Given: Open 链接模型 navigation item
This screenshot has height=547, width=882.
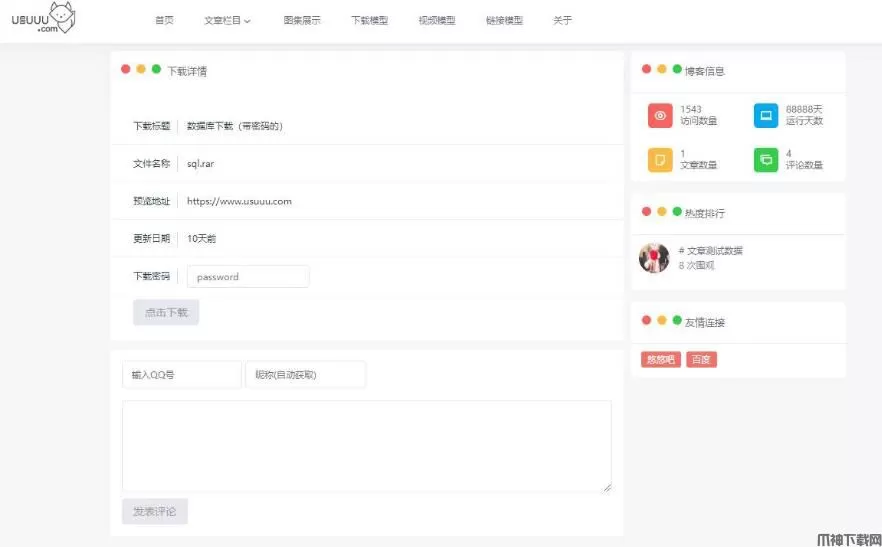Looking at the screenshot, I should click(x=505, y=20).
